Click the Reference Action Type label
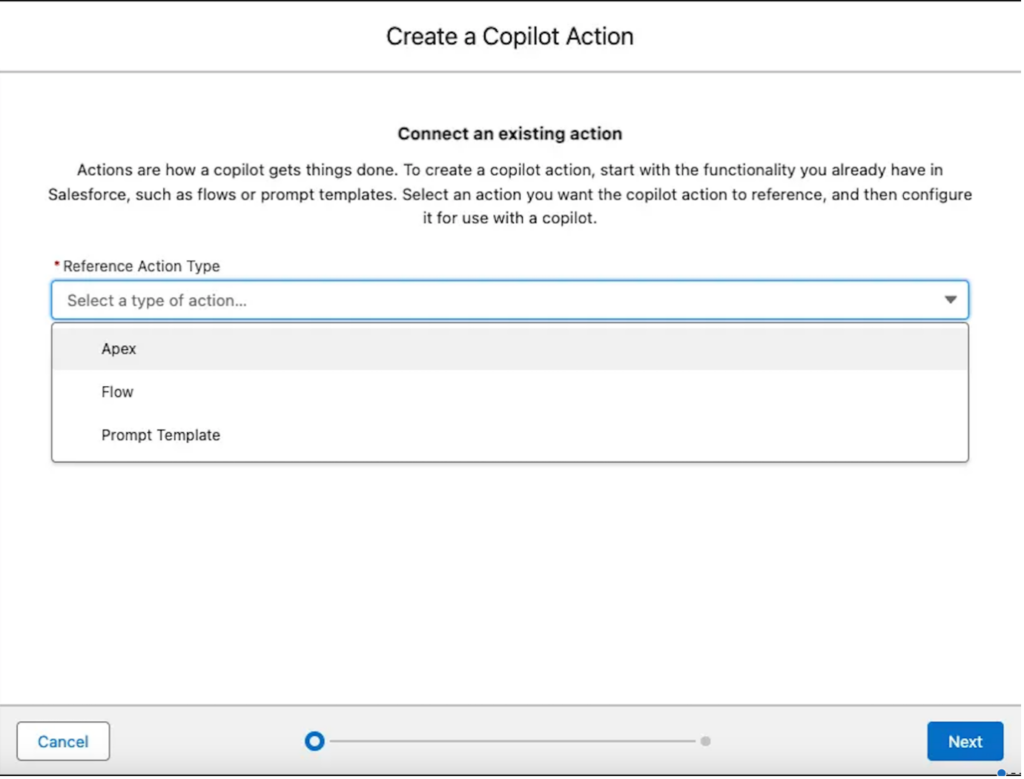 tap(141, 266)
